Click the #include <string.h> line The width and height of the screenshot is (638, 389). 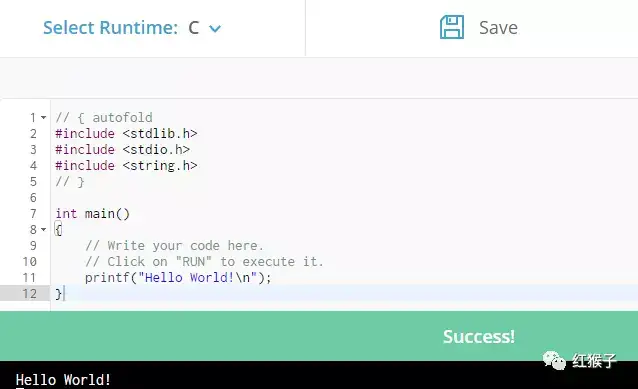click(126, 166)
